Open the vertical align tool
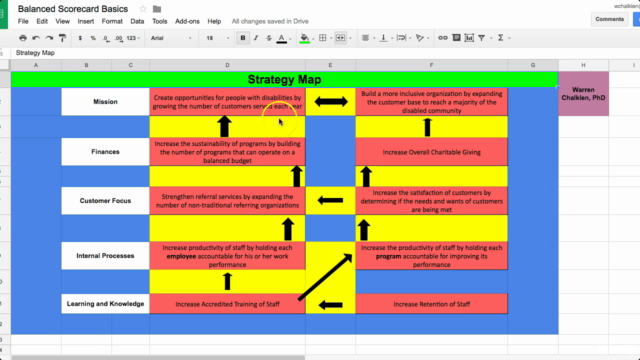 [x=383, y=38]
